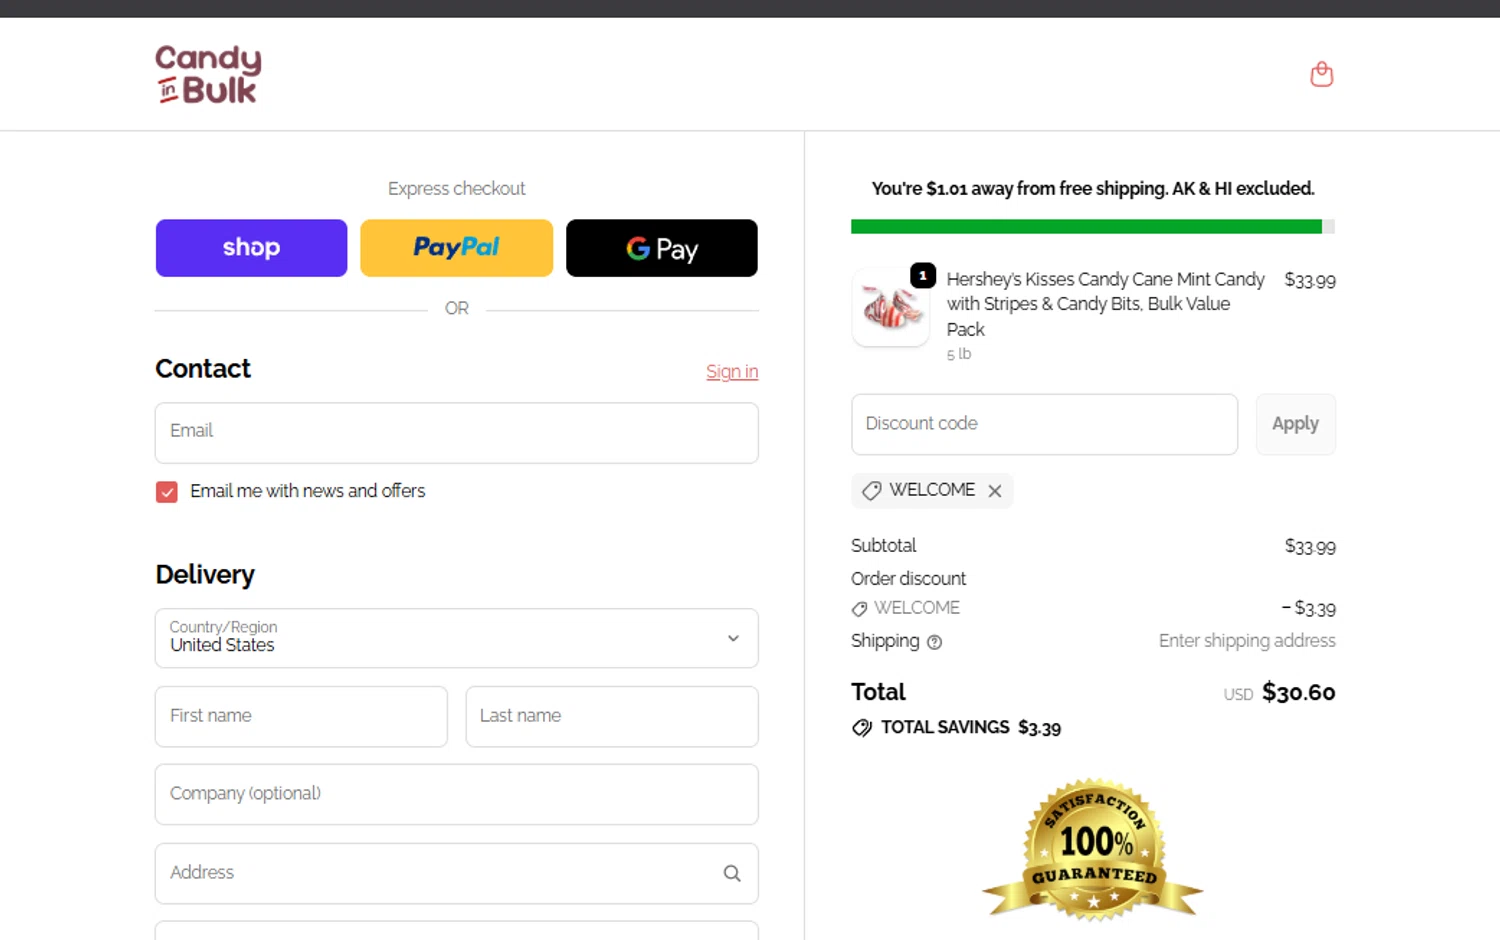Open the shopping bag cart icon
The height and width of the screenshot is (940, 1500).
pos(1321,75)
